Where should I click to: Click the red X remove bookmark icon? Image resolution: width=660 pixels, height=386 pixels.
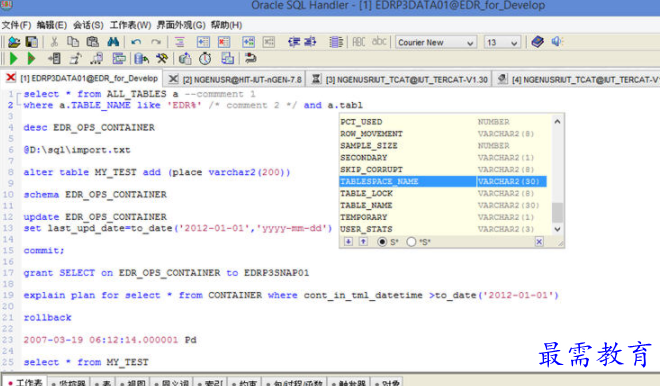pyautogui.click(x=224, y=42)
